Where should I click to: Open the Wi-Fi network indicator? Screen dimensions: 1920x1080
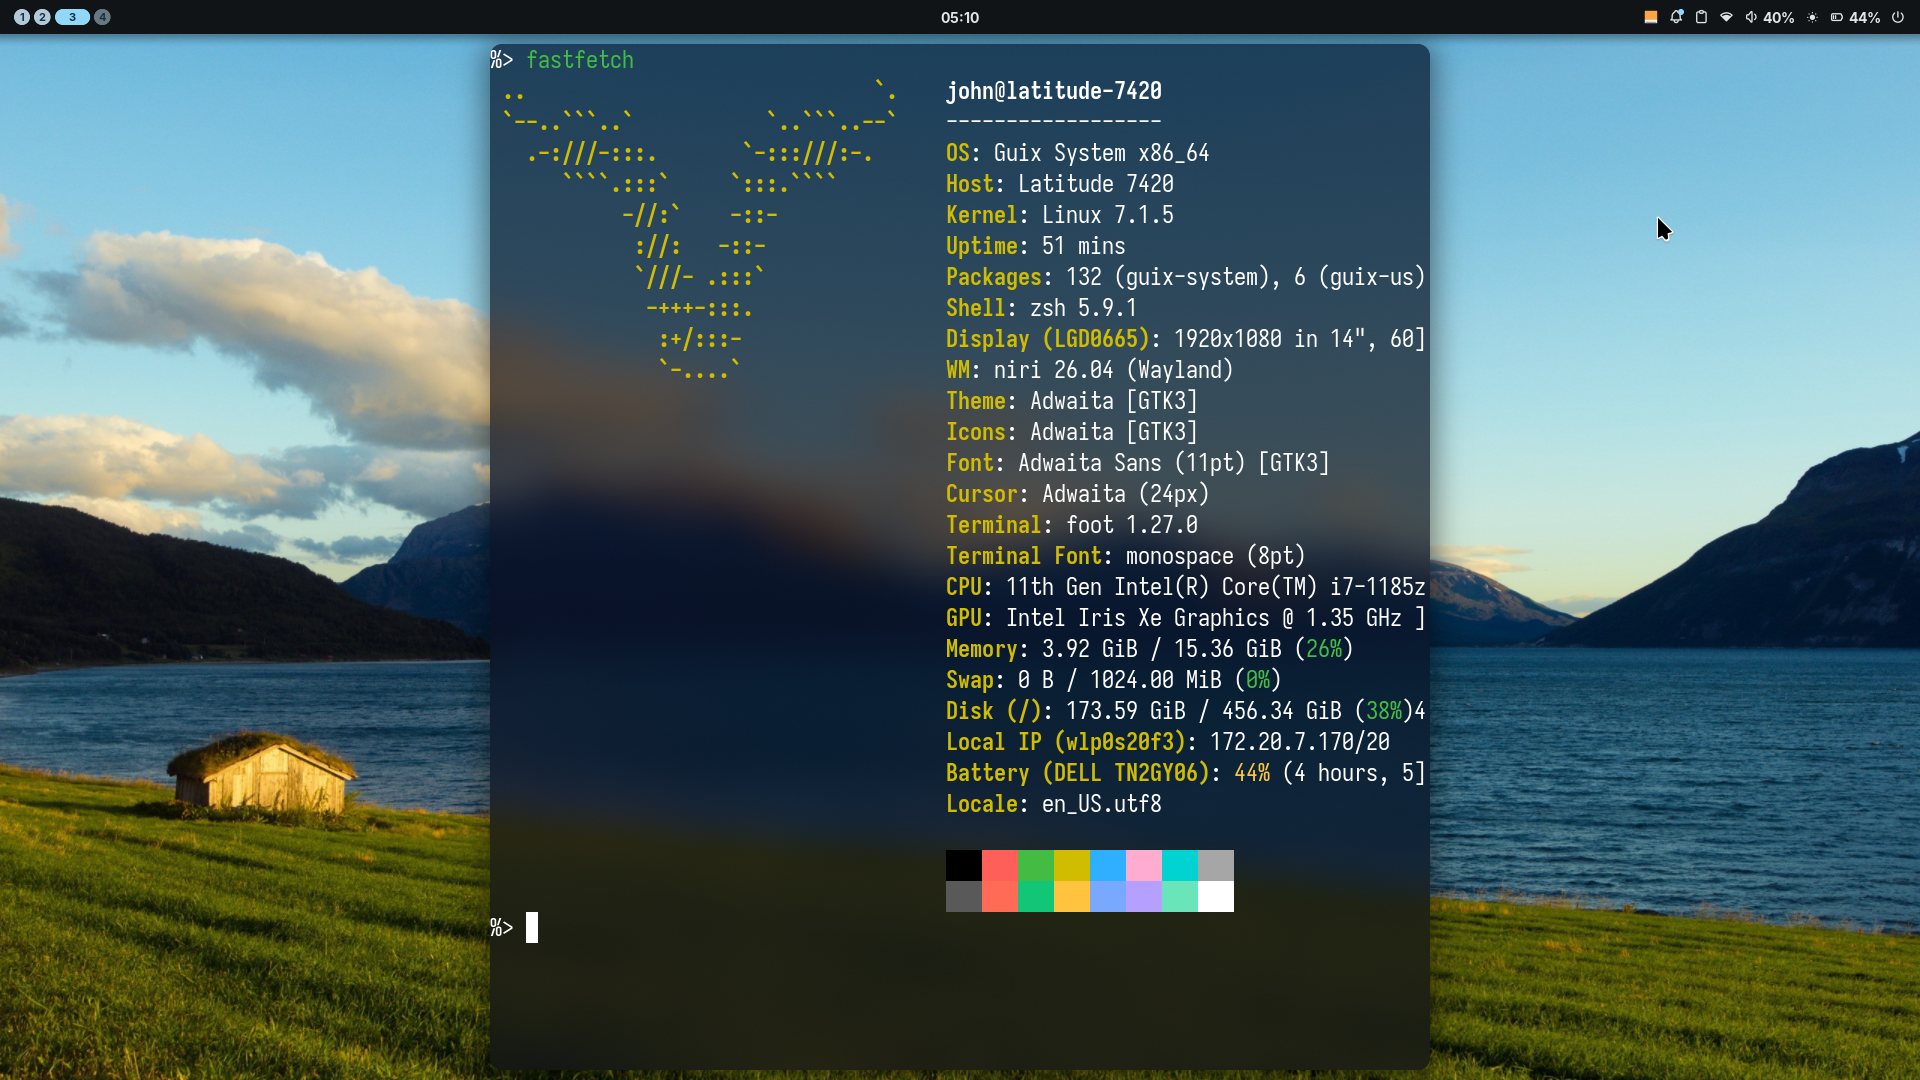pyautogui.click(x=1726, y=17)
